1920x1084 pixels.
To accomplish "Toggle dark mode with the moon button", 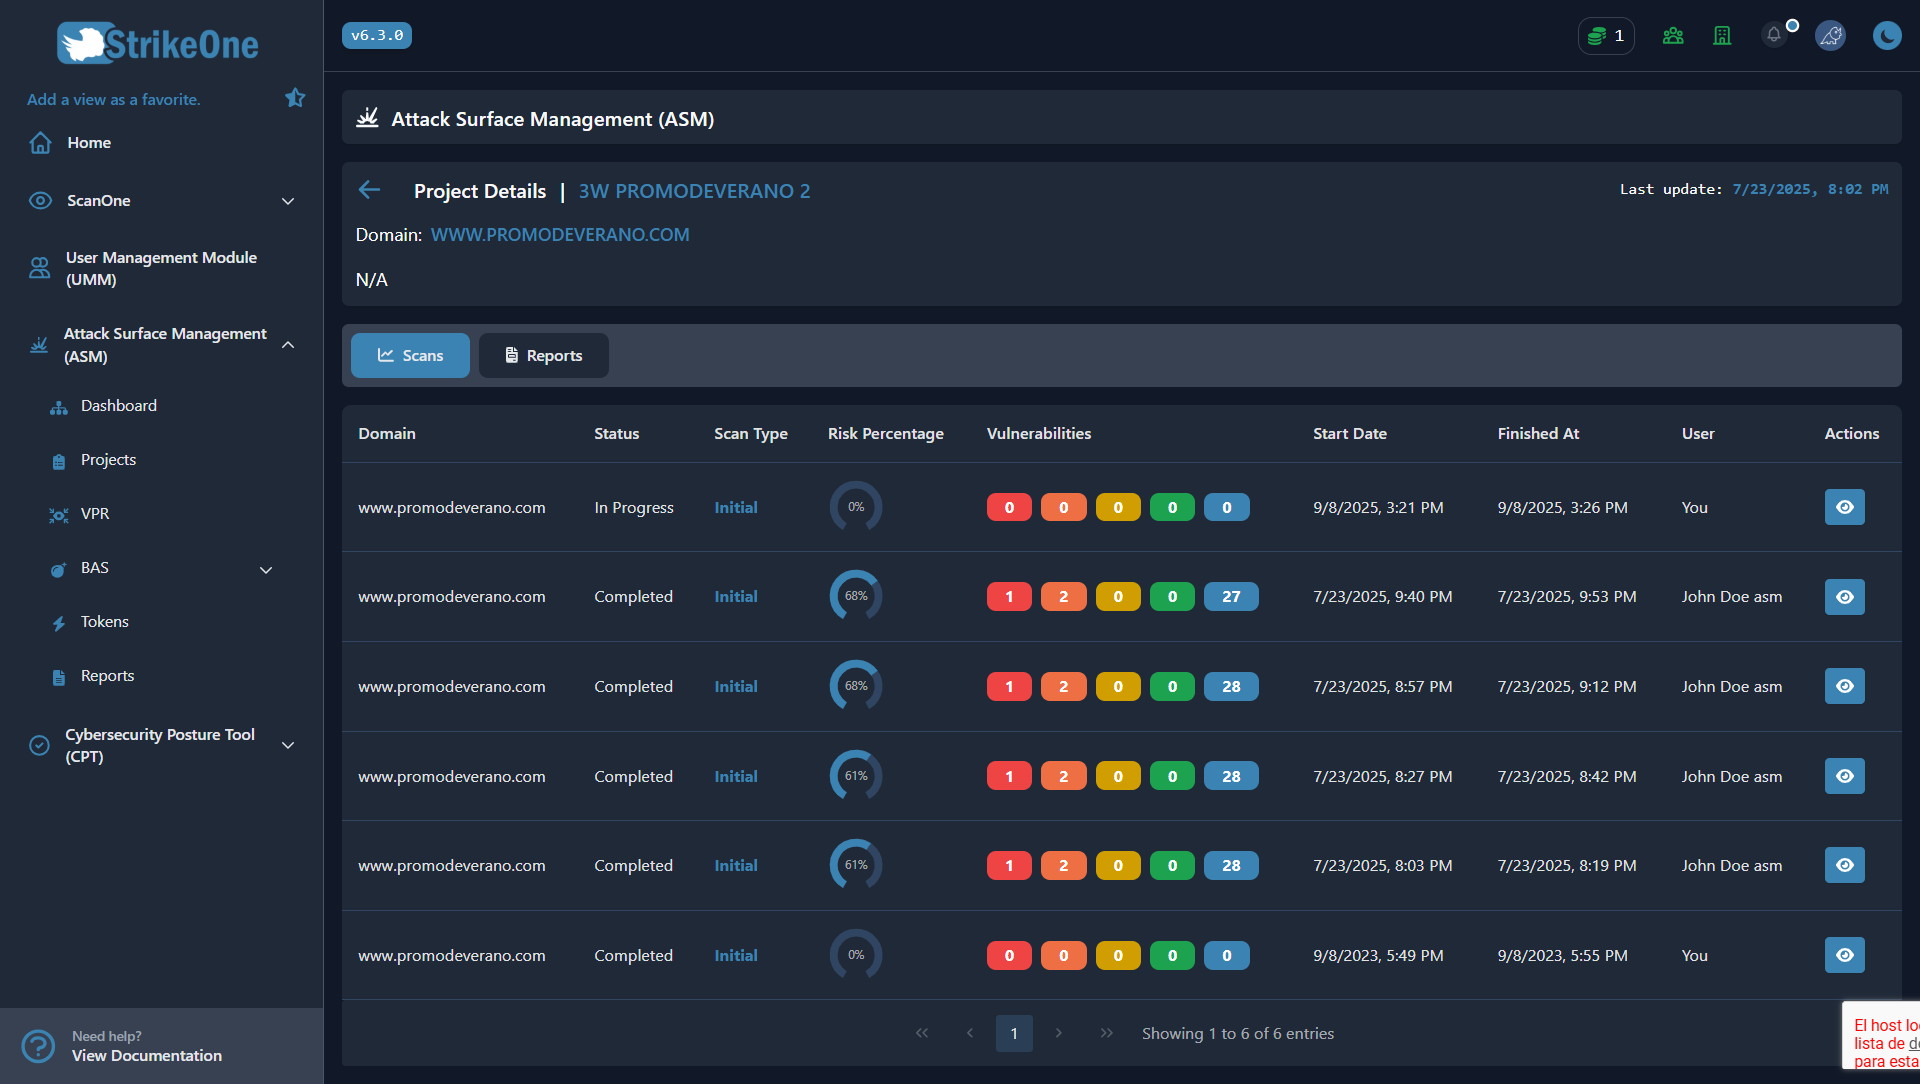I will 1886,35.
